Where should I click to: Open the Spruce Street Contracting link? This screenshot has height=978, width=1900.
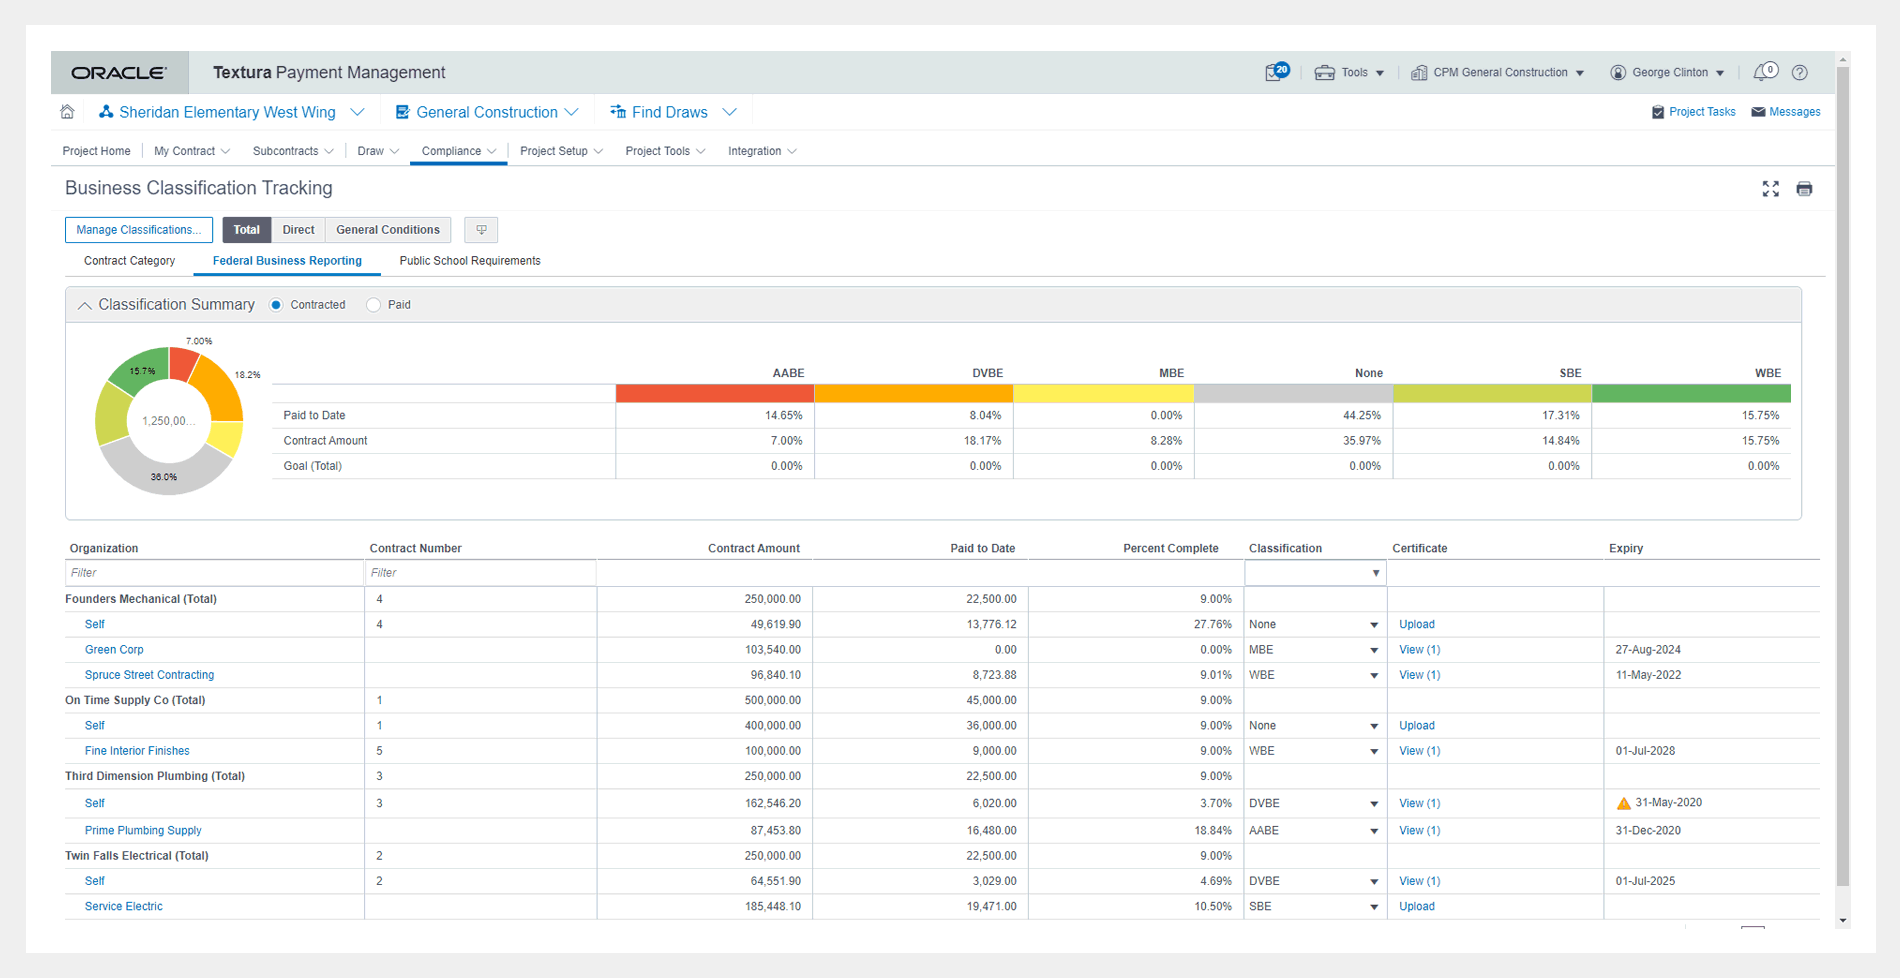click(149, 675)
